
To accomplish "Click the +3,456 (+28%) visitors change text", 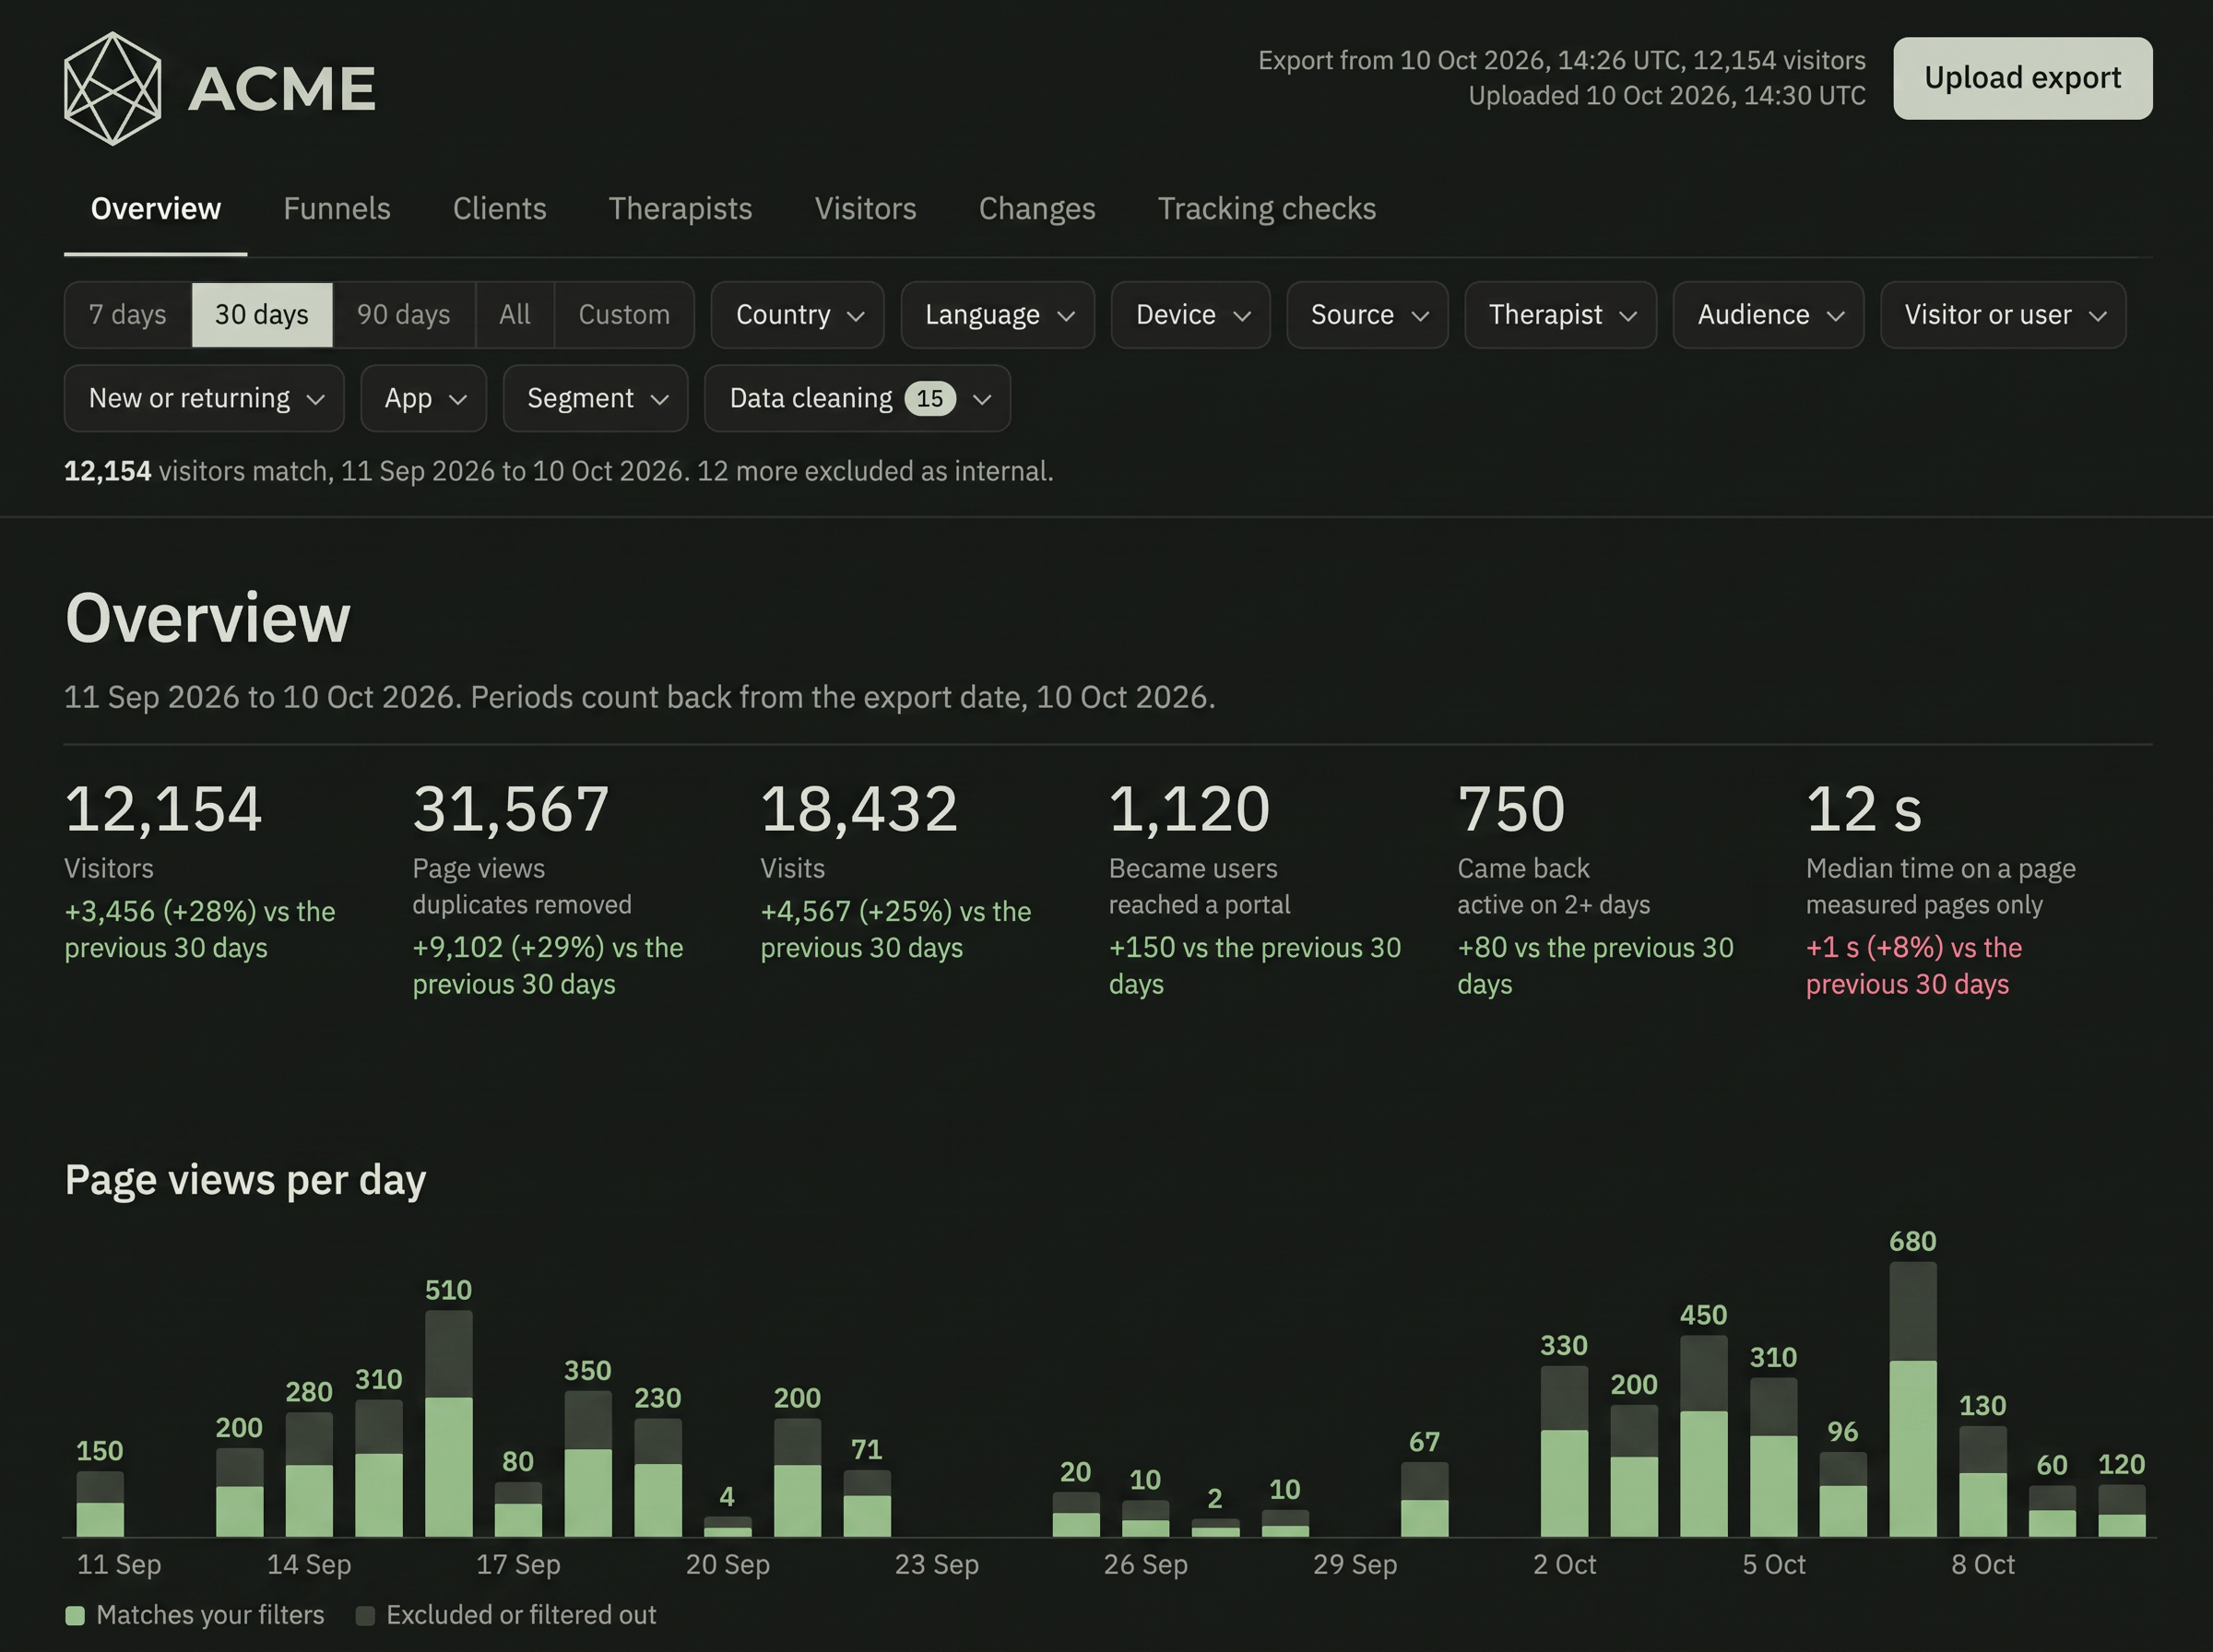I will click(x=200, y=929).
